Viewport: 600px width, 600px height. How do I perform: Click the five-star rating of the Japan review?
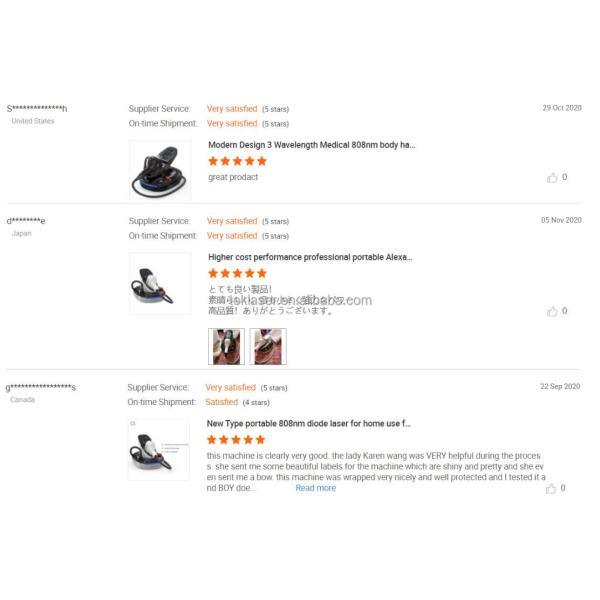[237, 273]
